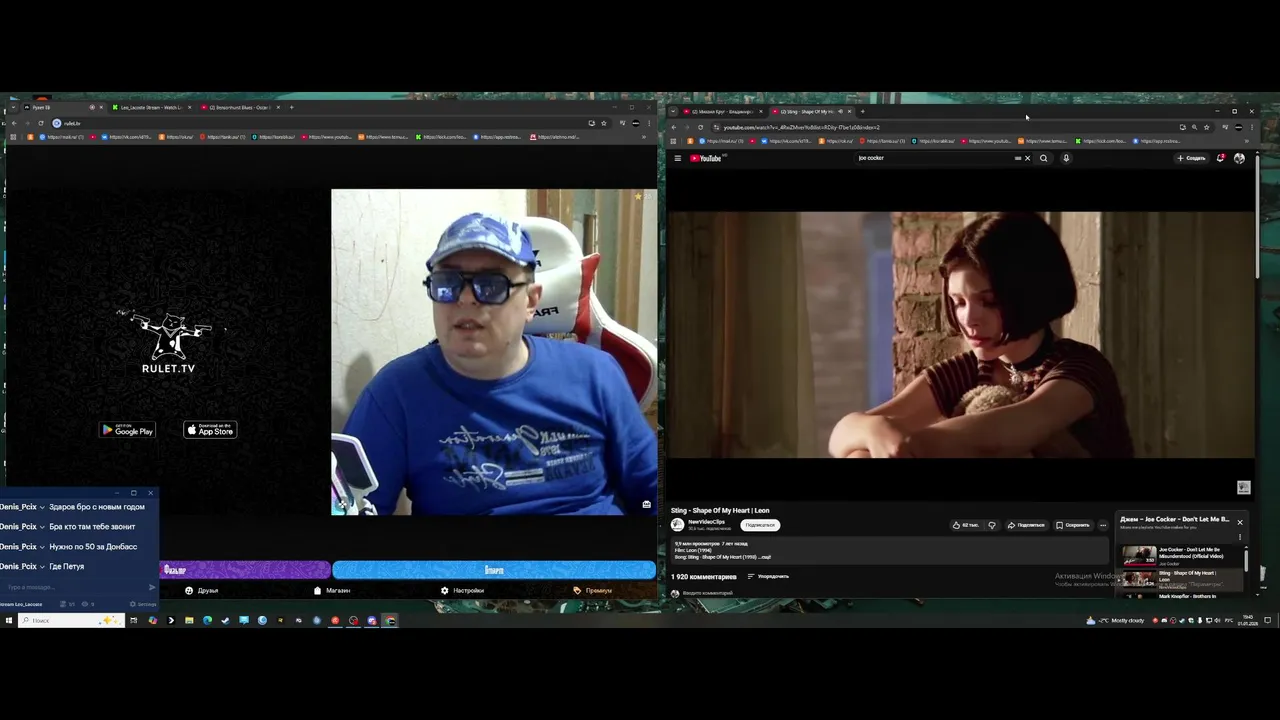Bookmark the YouTube page with star

click(1206, 127)
